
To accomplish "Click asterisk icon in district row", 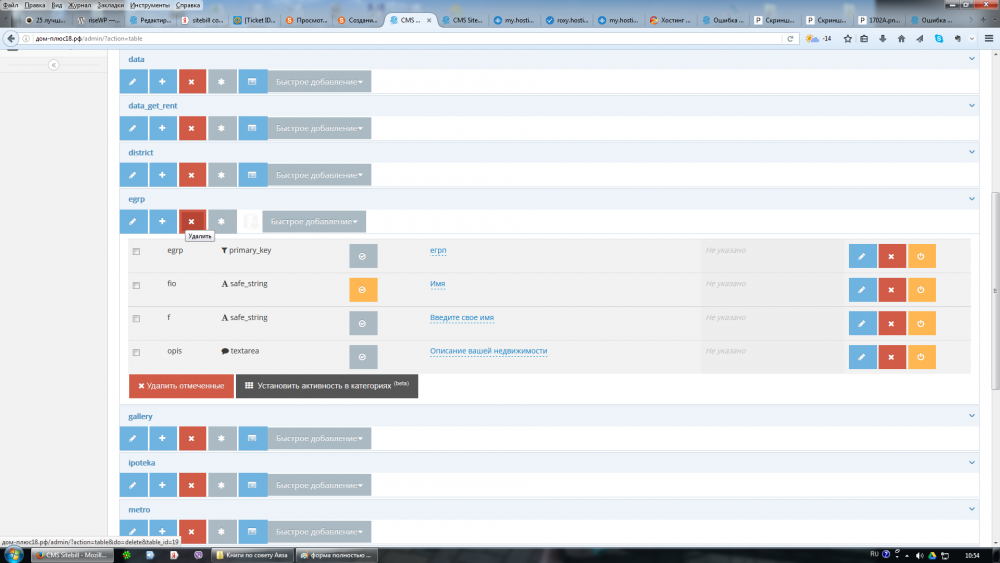I will click(x=222, y=175).
